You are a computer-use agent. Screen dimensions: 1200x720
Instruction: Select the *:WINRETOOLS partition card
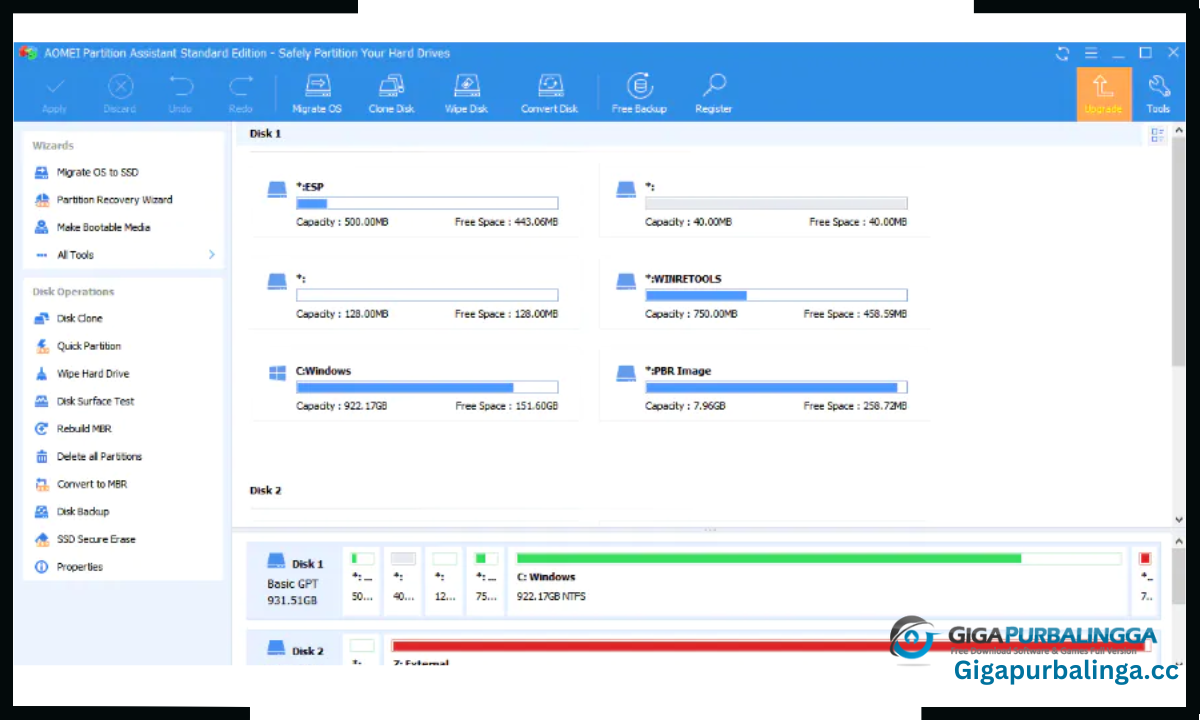click(x=764, y=295)
